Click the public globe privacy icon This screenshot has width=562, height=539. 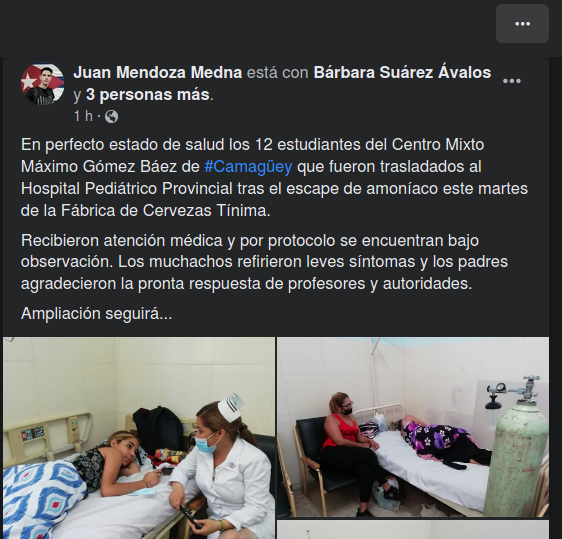point(111,116)
